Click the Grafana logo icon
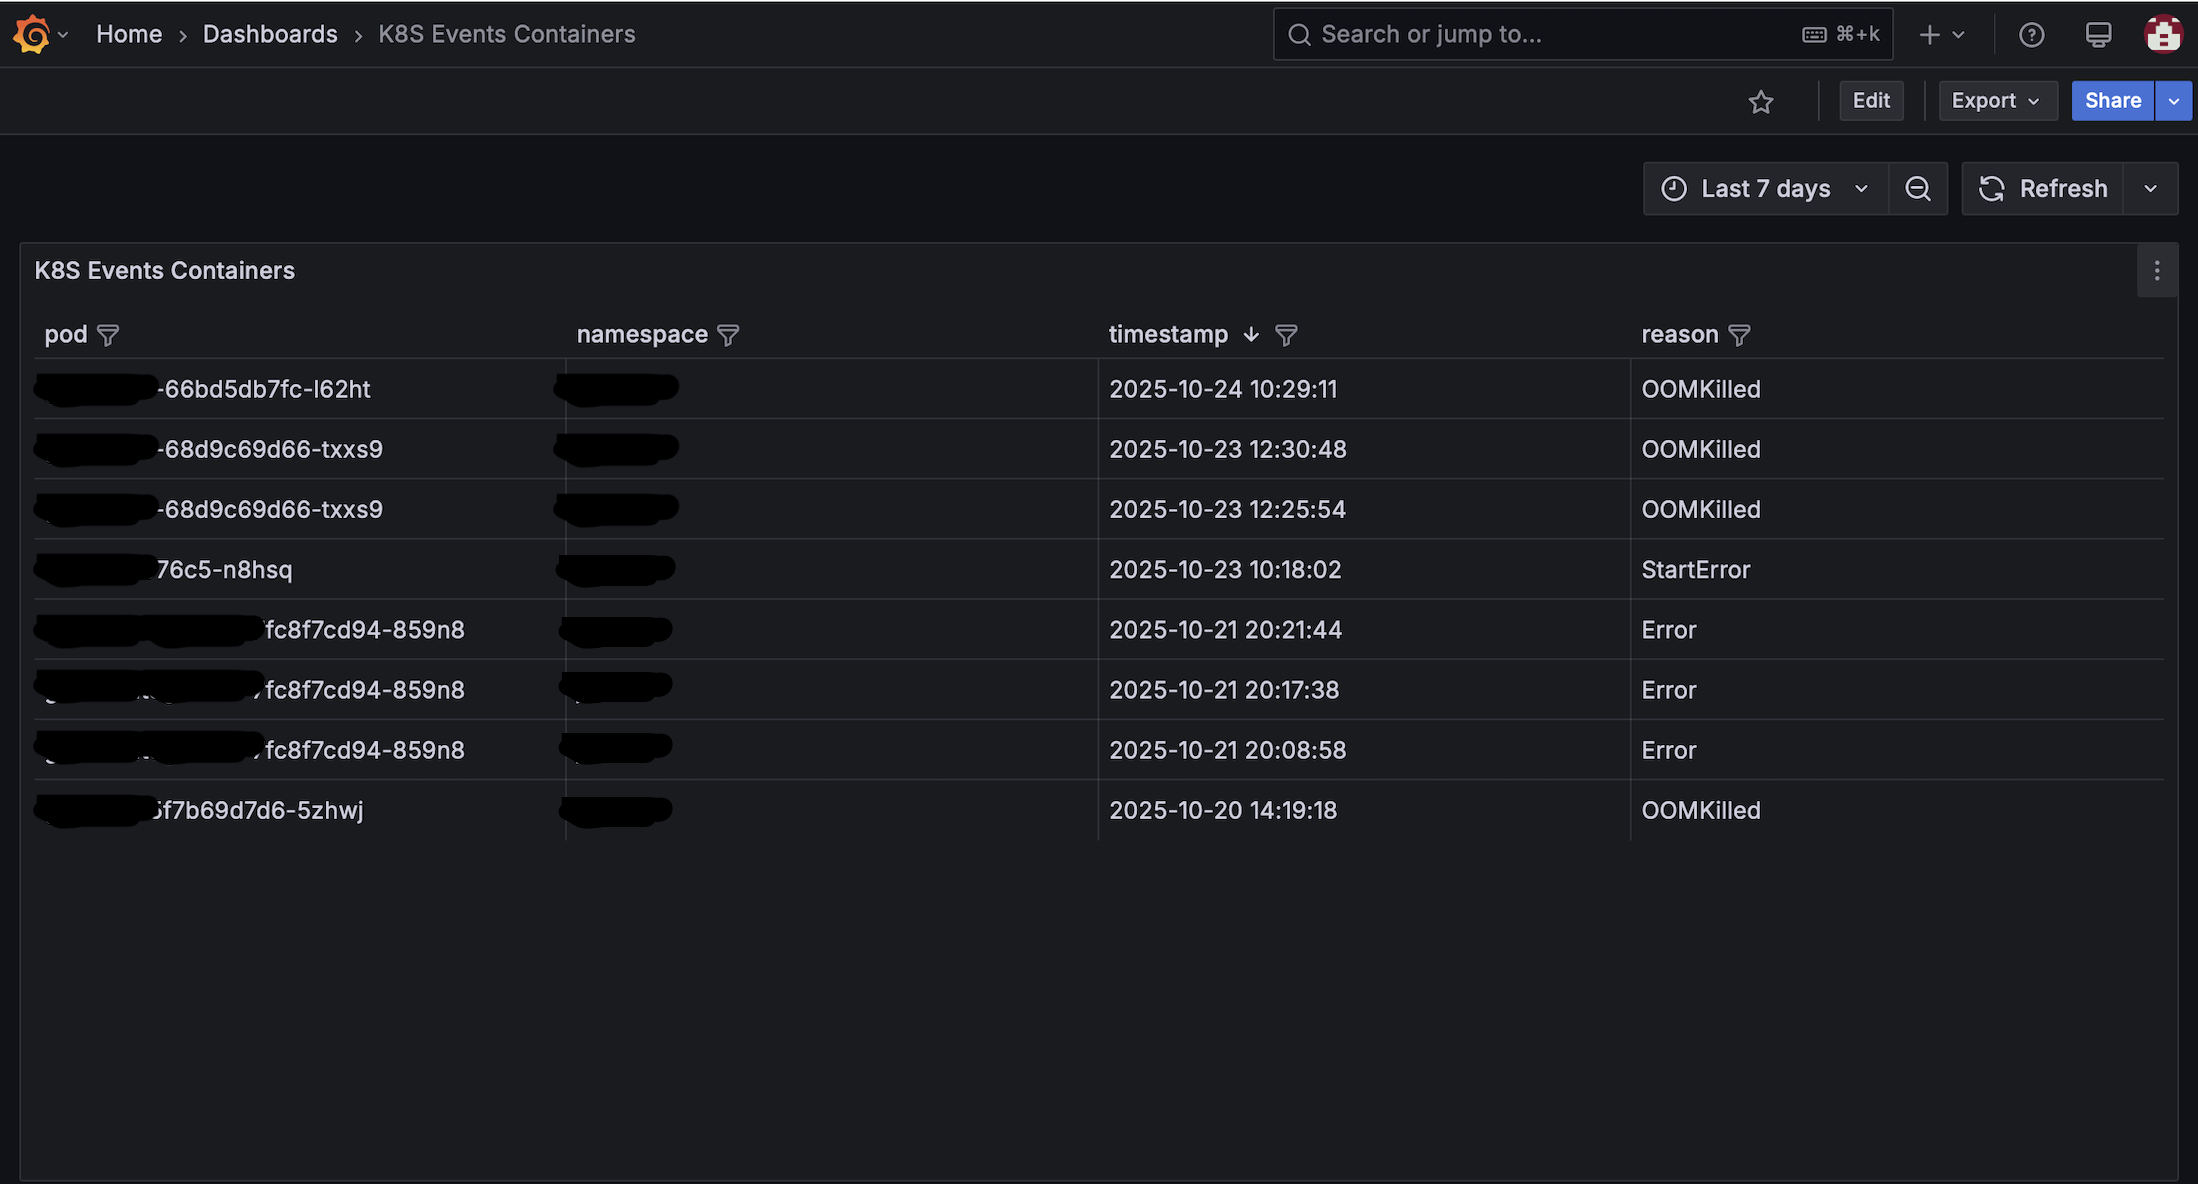This screenshot has width=2198, height=1184. [x=31, y=34]
